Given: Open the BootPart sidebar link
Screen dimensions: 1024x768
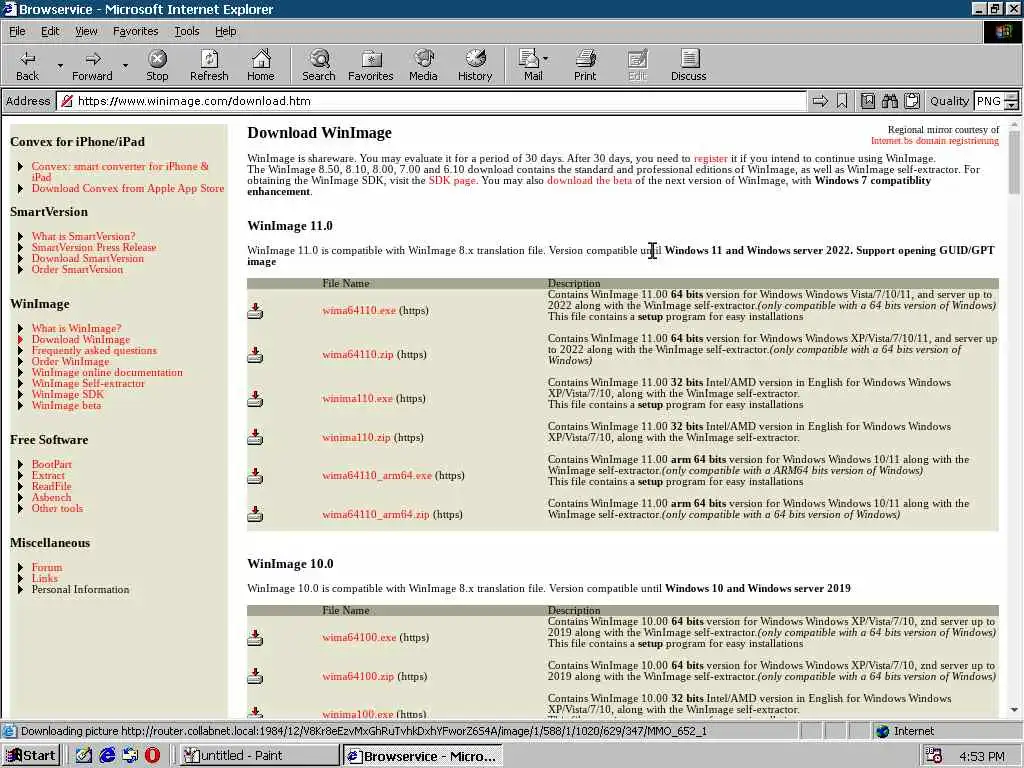Looking at the screenshot, I should pyautogui.click(x=52, y=464).
